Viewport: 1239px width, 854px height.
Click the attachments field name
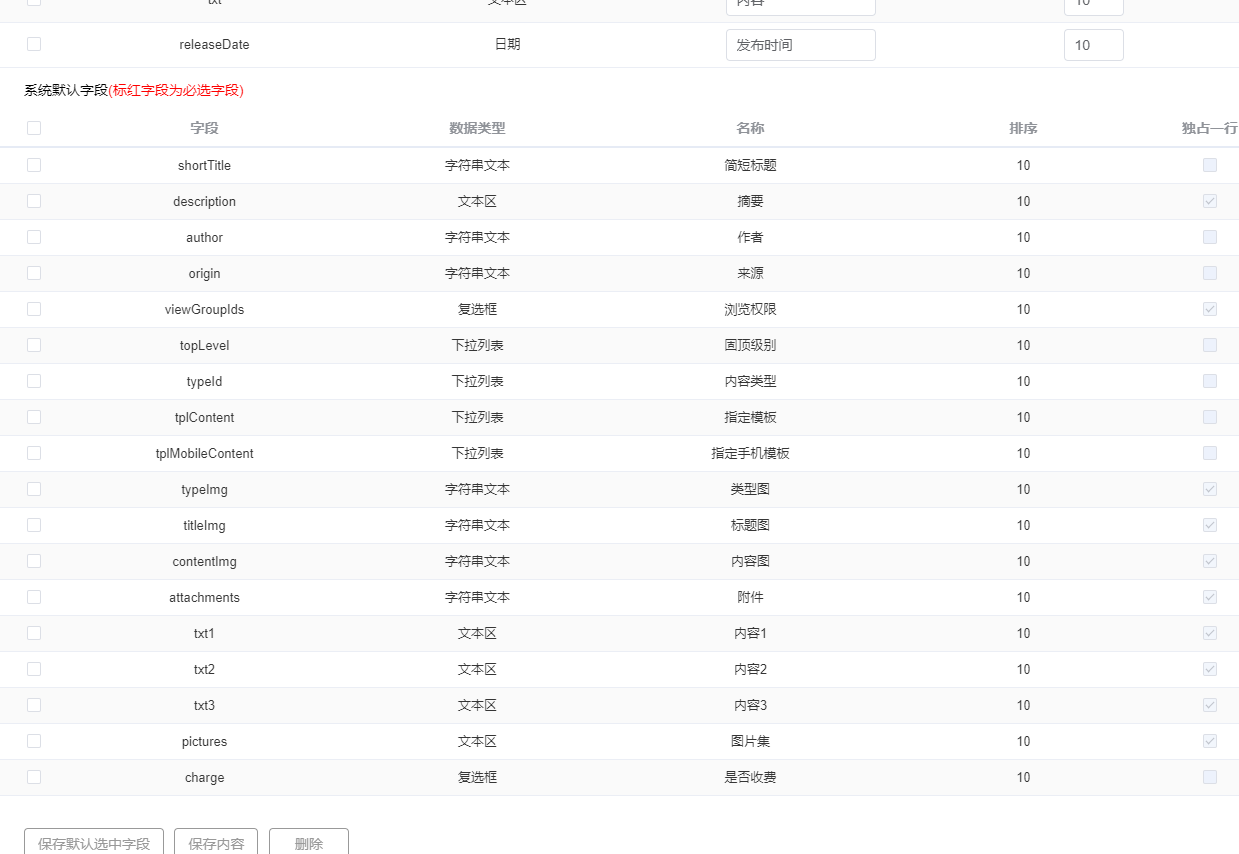click(204, 597)
